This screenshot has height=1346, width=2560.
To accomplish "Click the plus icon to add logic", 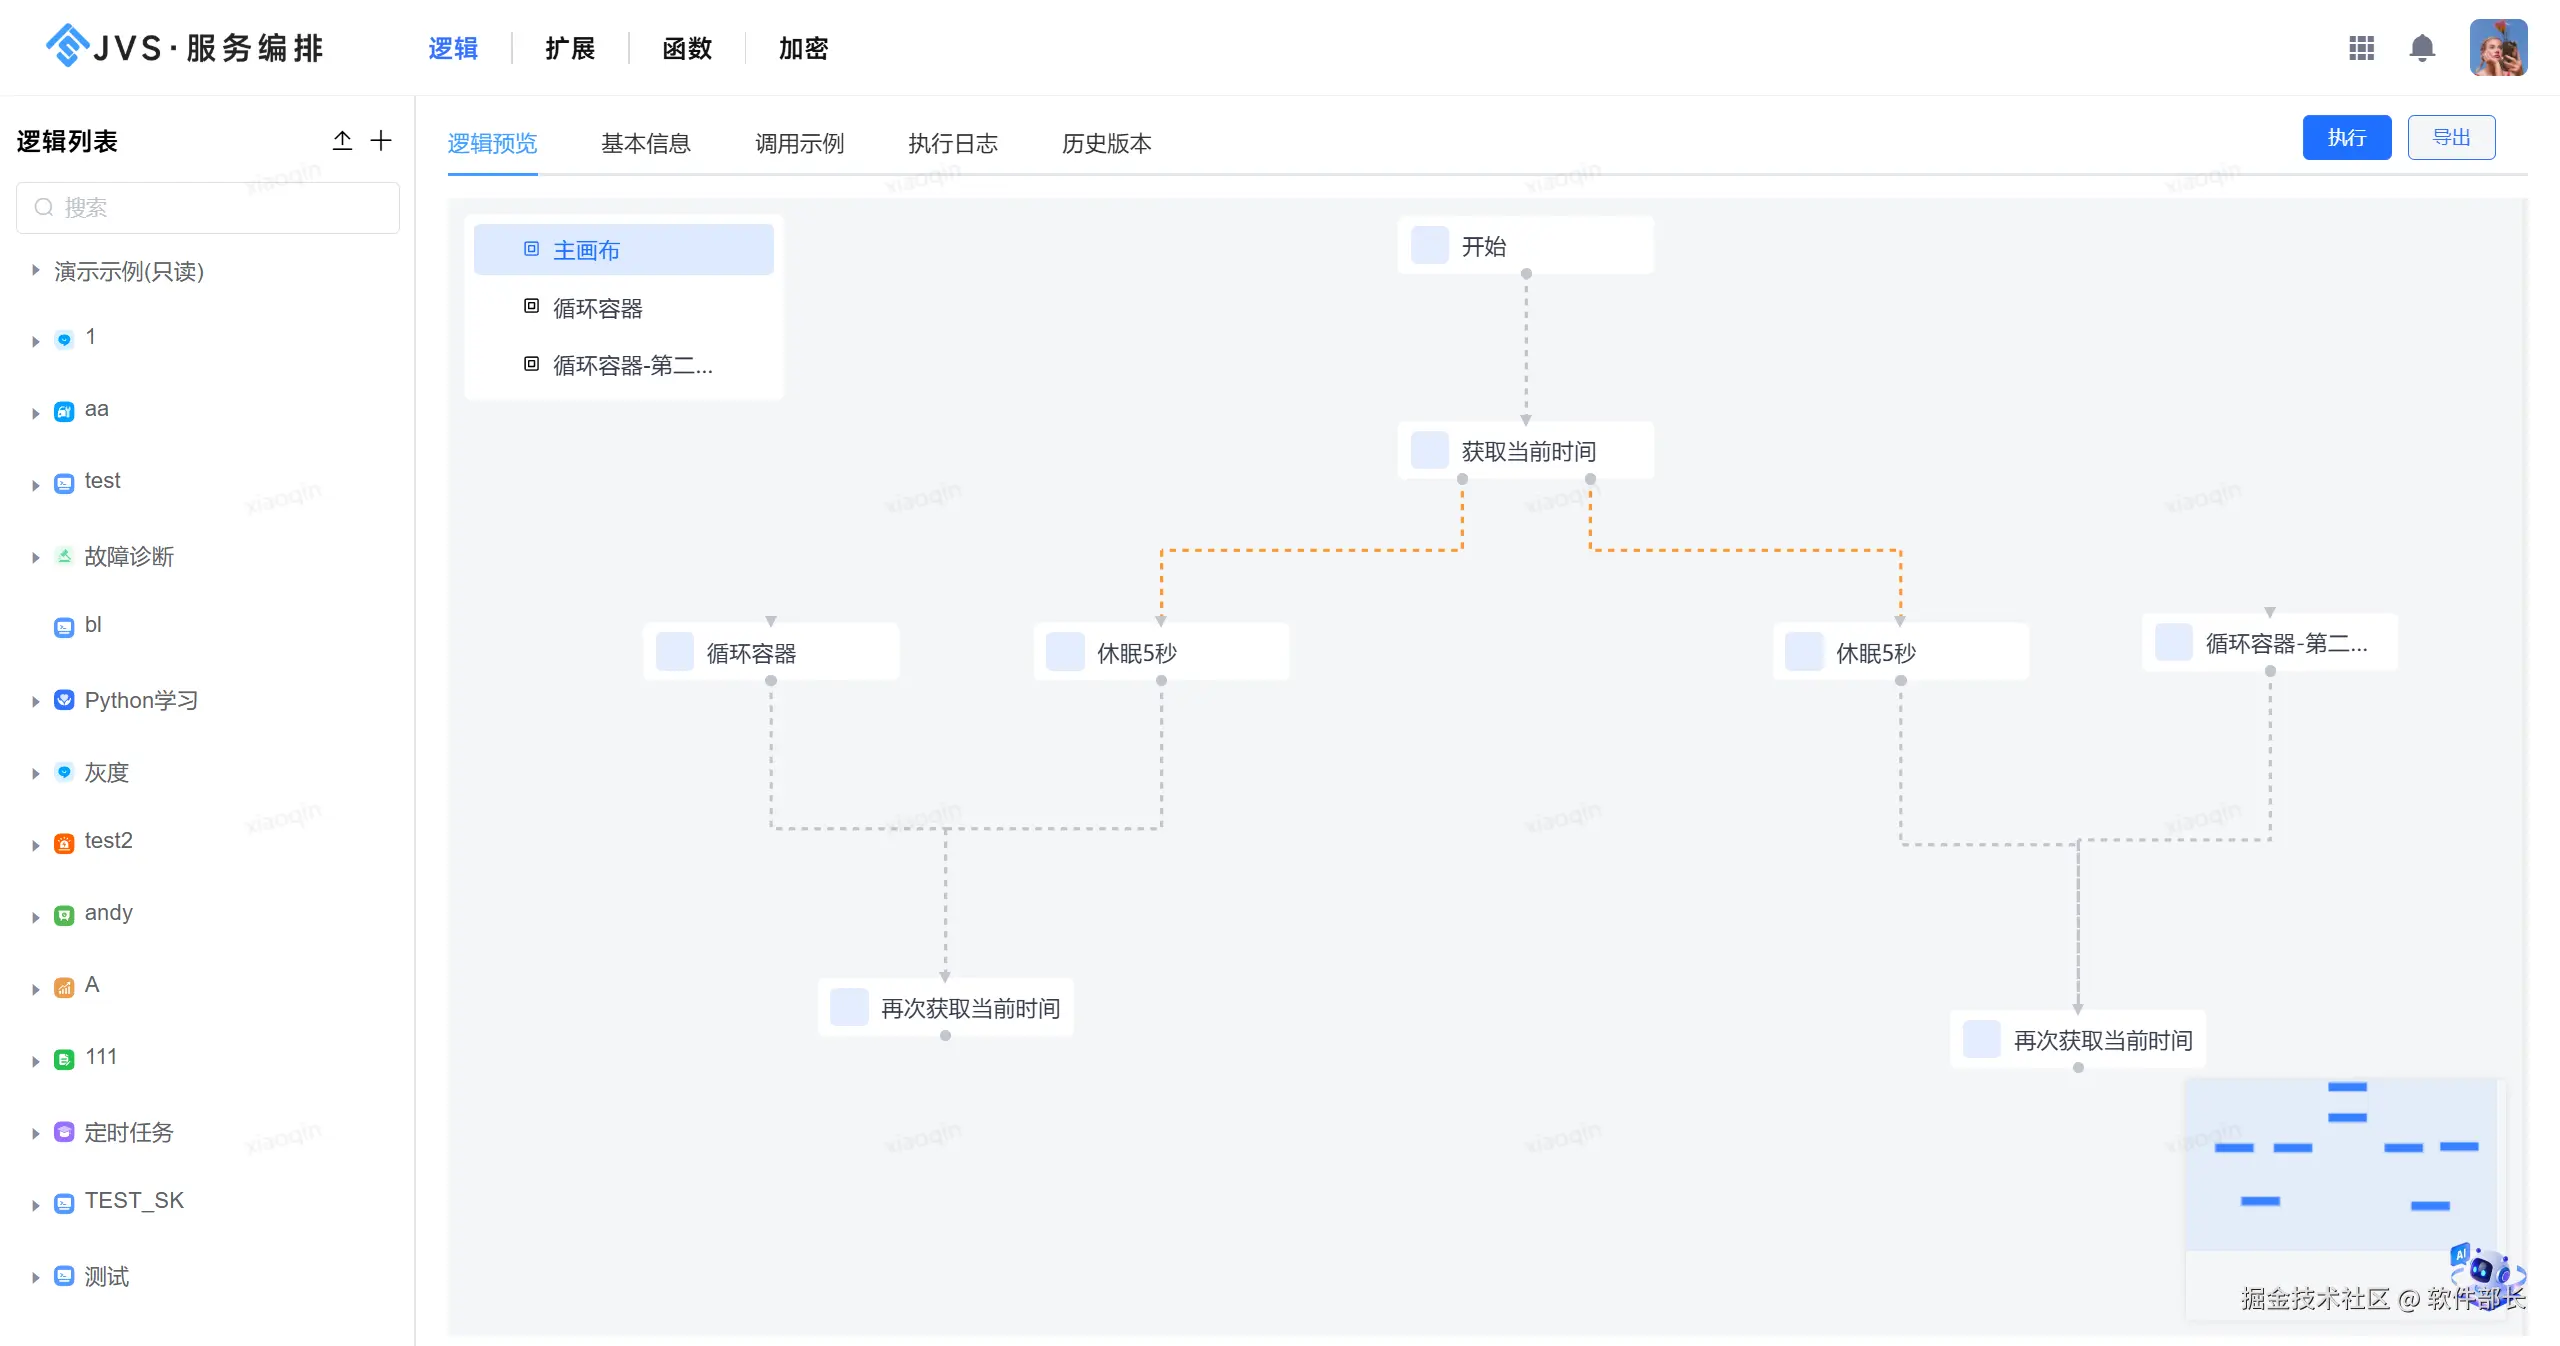I will (x=381, y=141).
